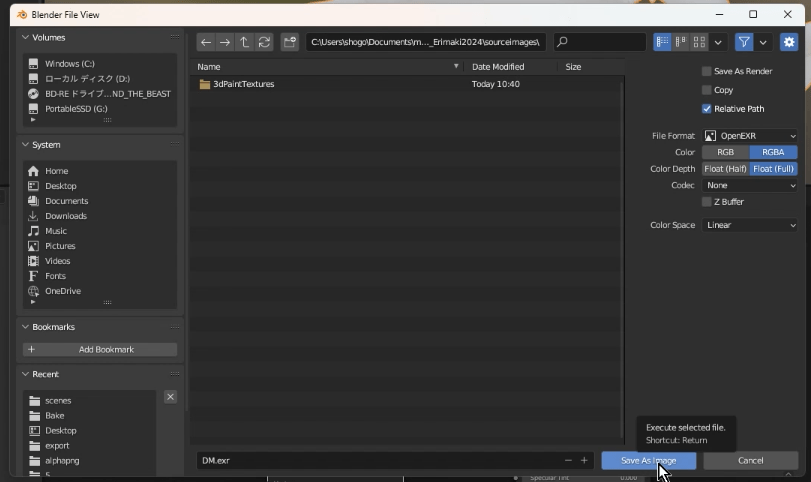This screenshot has height=482, width=811.
Task: Select Float (Half) color depth
Action: [x=725, y=169]
